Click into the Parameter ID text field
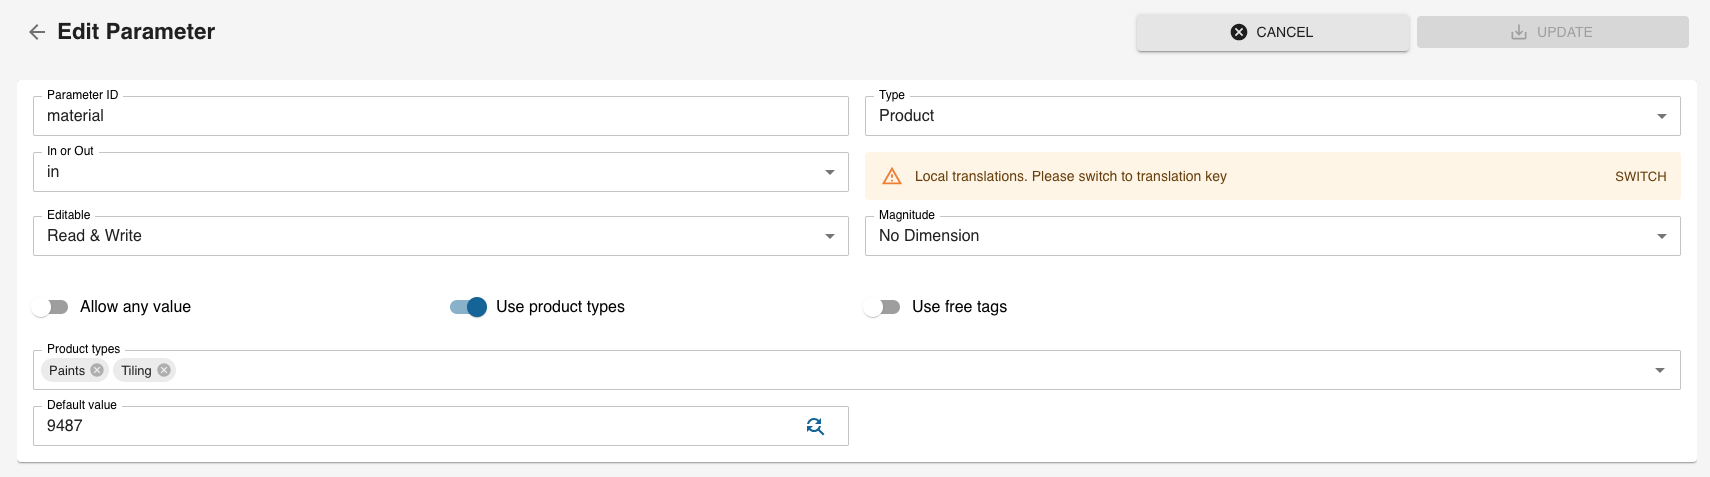The height and width of the screenshot is (477, 1710). [440, 116]
